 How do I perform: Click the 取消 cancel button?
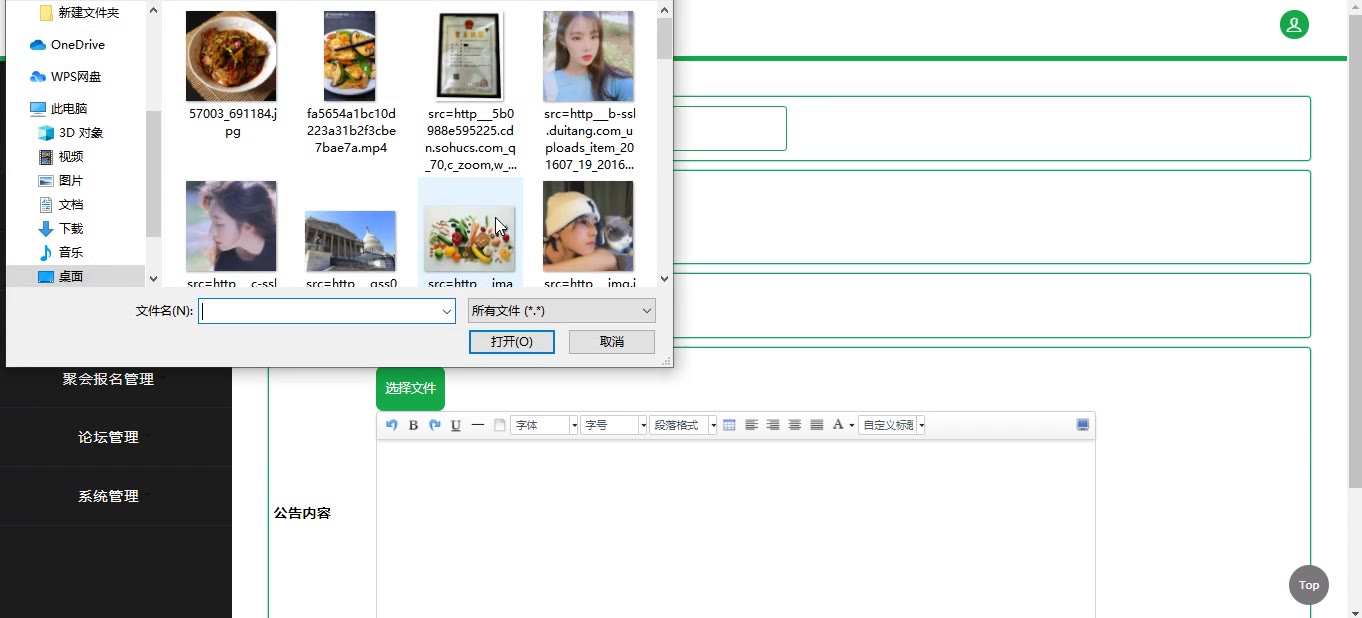coord(611,342)
